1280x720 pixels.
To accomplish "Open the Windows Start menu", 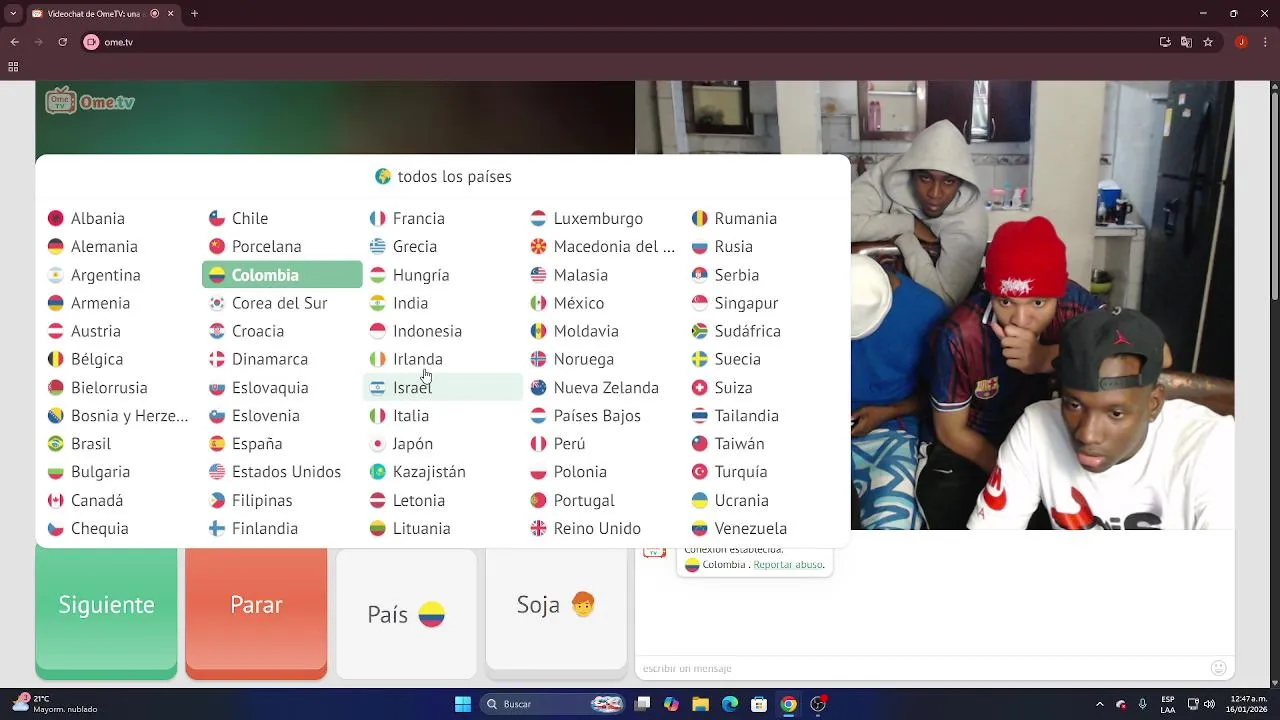I will pyautogui.click(x=463, y=704).
